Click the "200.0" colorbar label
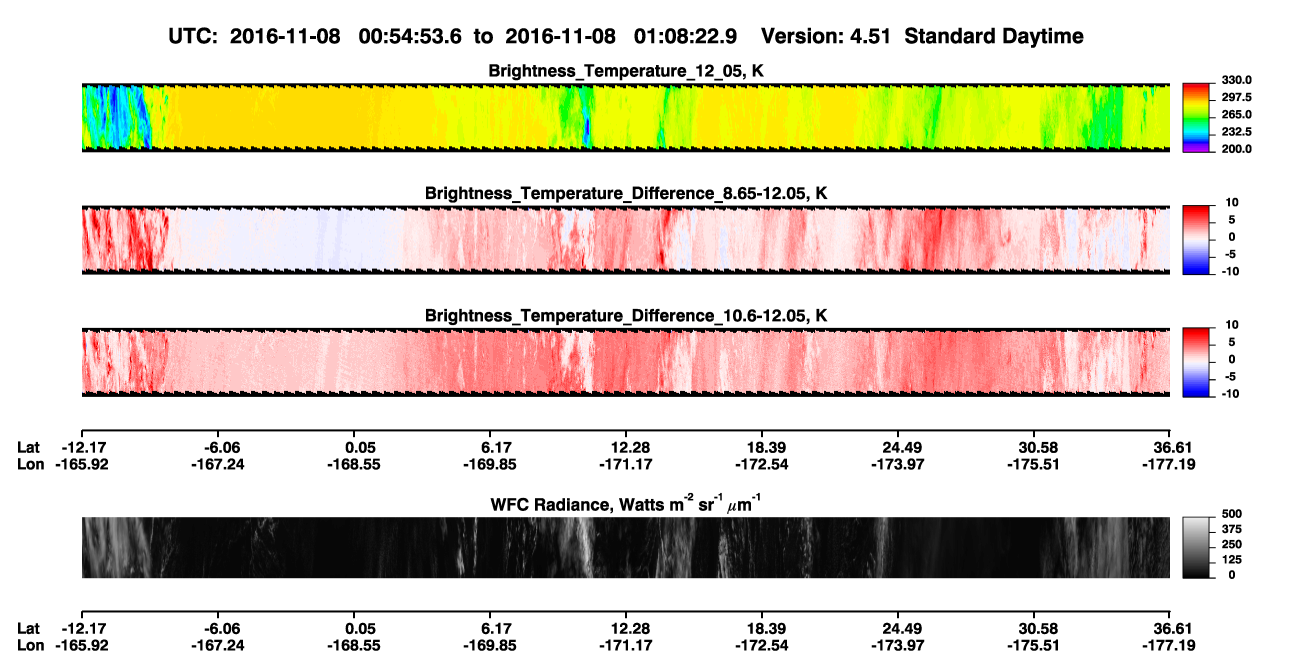The width and height of the screenshot is (1300, 667). click(1237, 148)
